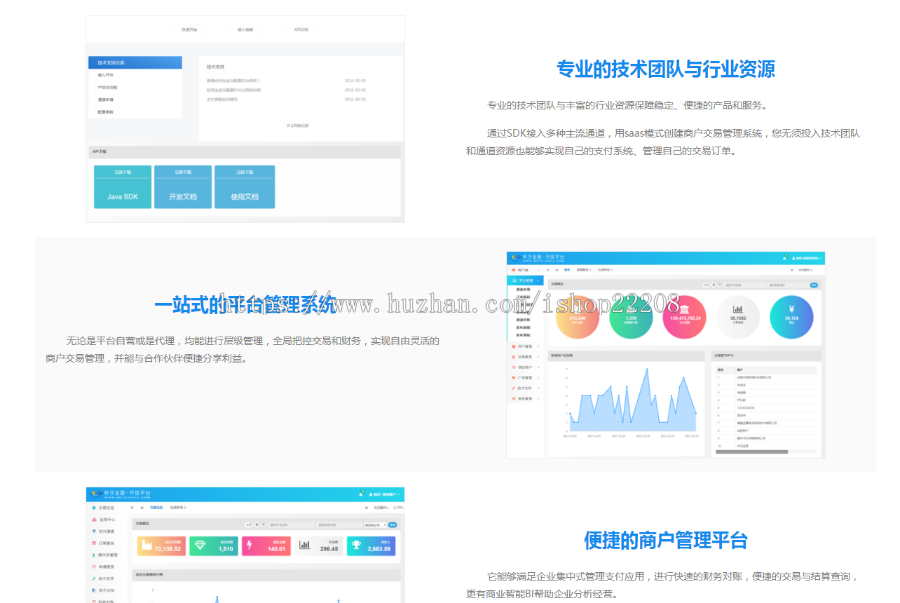Select 配置参数 in the 技术支持分类 sidebar

(105, 111)
